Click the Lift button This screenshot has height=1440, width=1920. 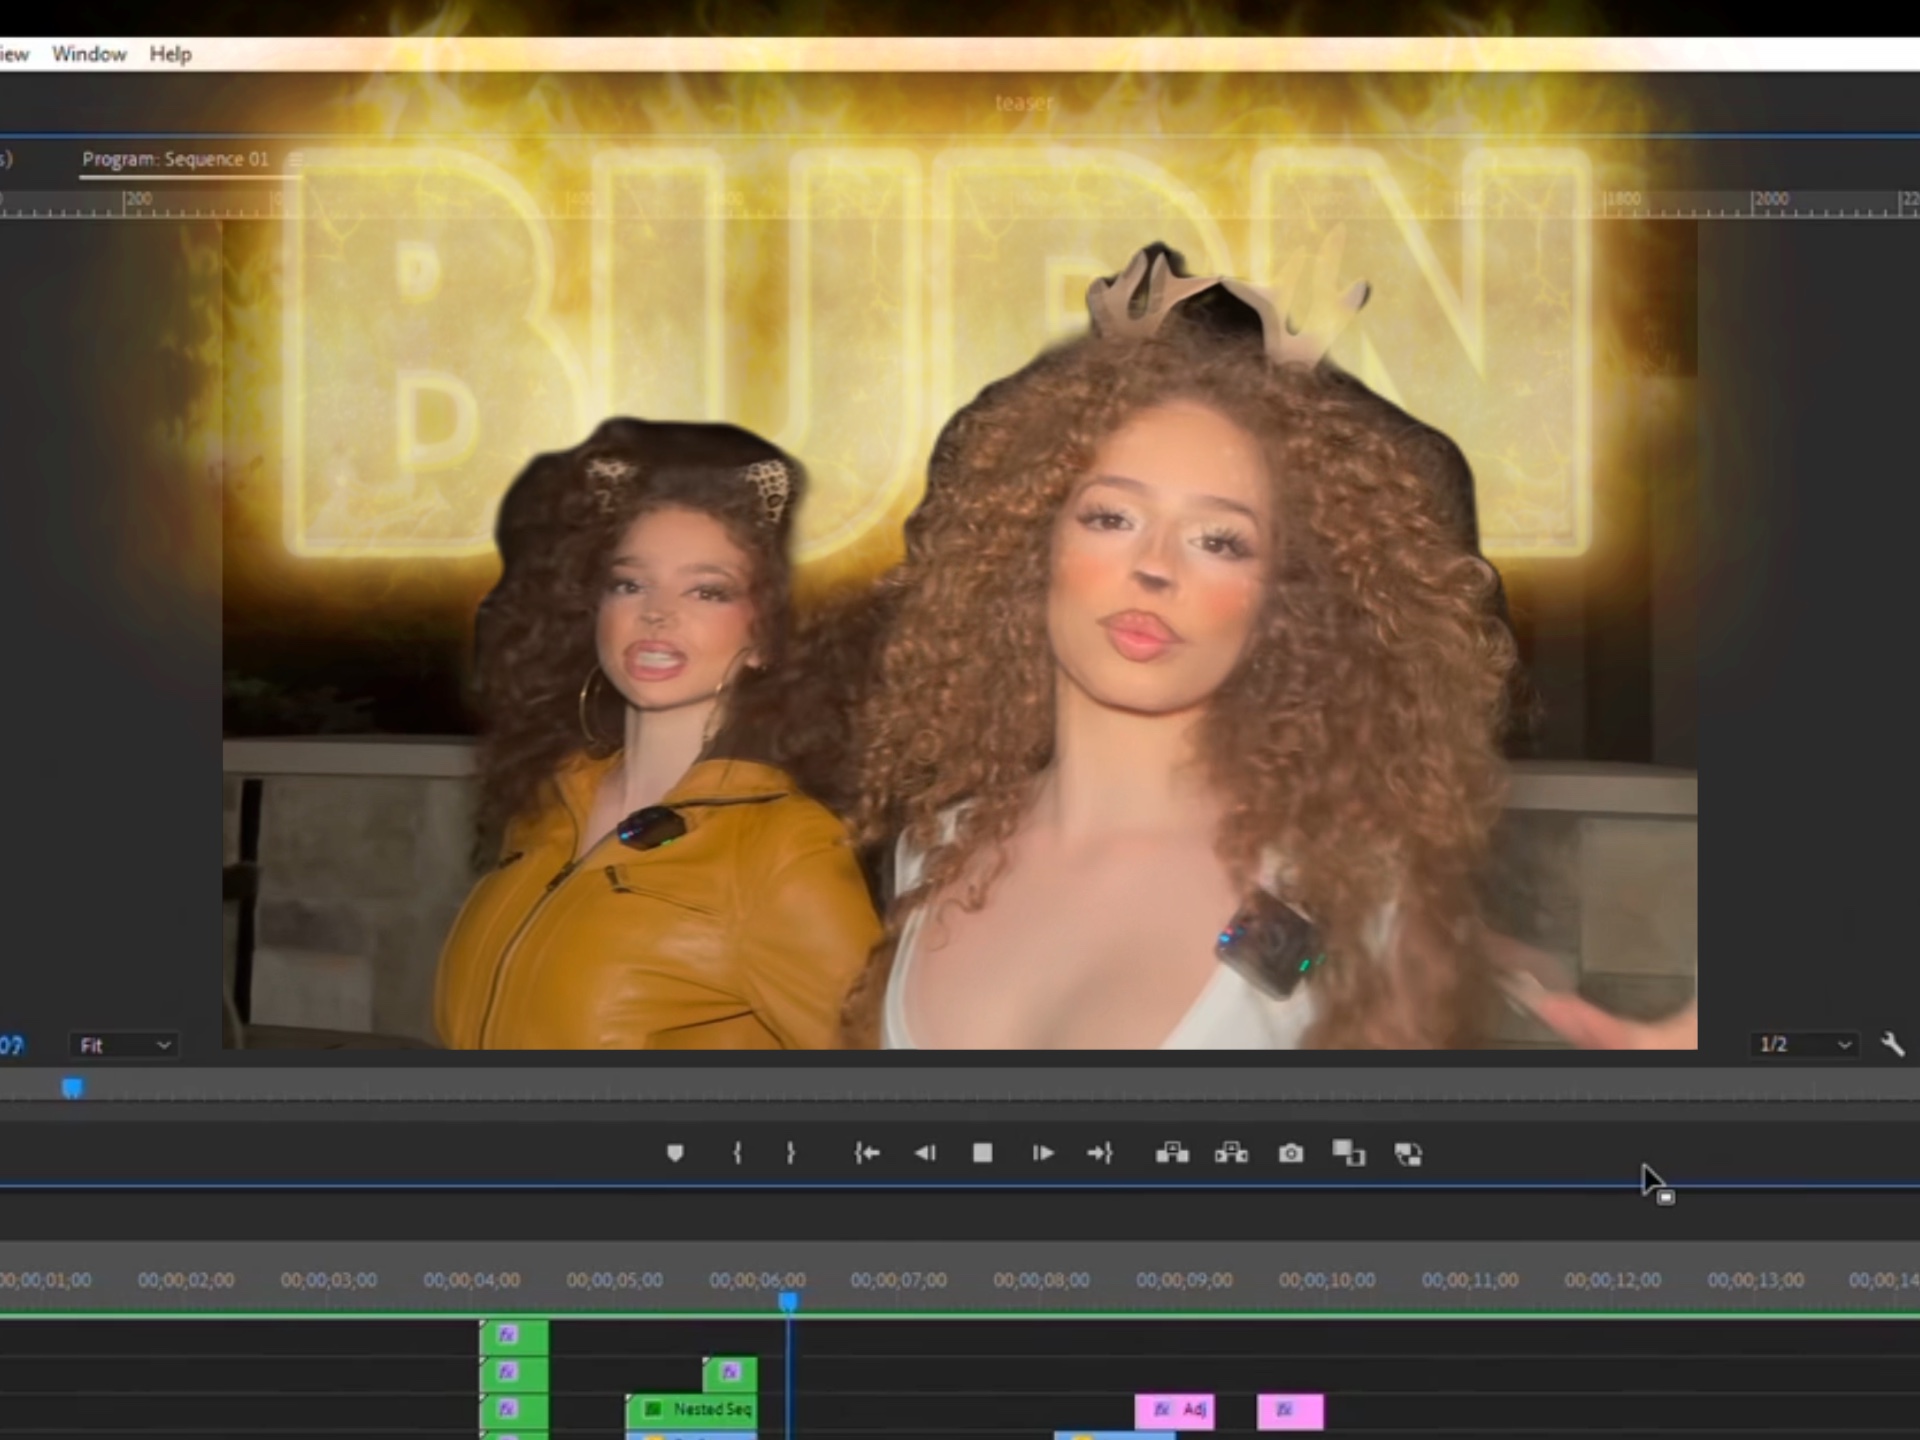[x=1172, y=1153]
